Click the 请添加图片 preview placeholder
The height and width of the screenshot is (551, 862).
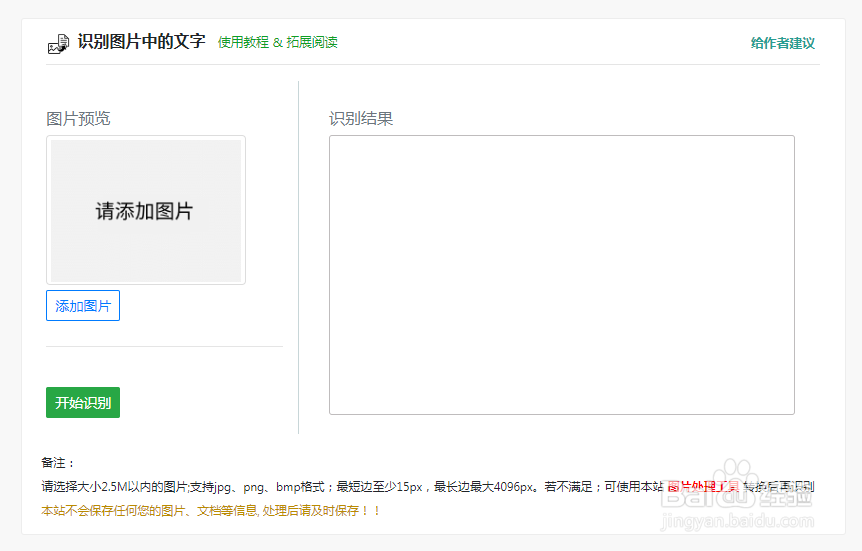pyautogui.click(x=146, y=211)
